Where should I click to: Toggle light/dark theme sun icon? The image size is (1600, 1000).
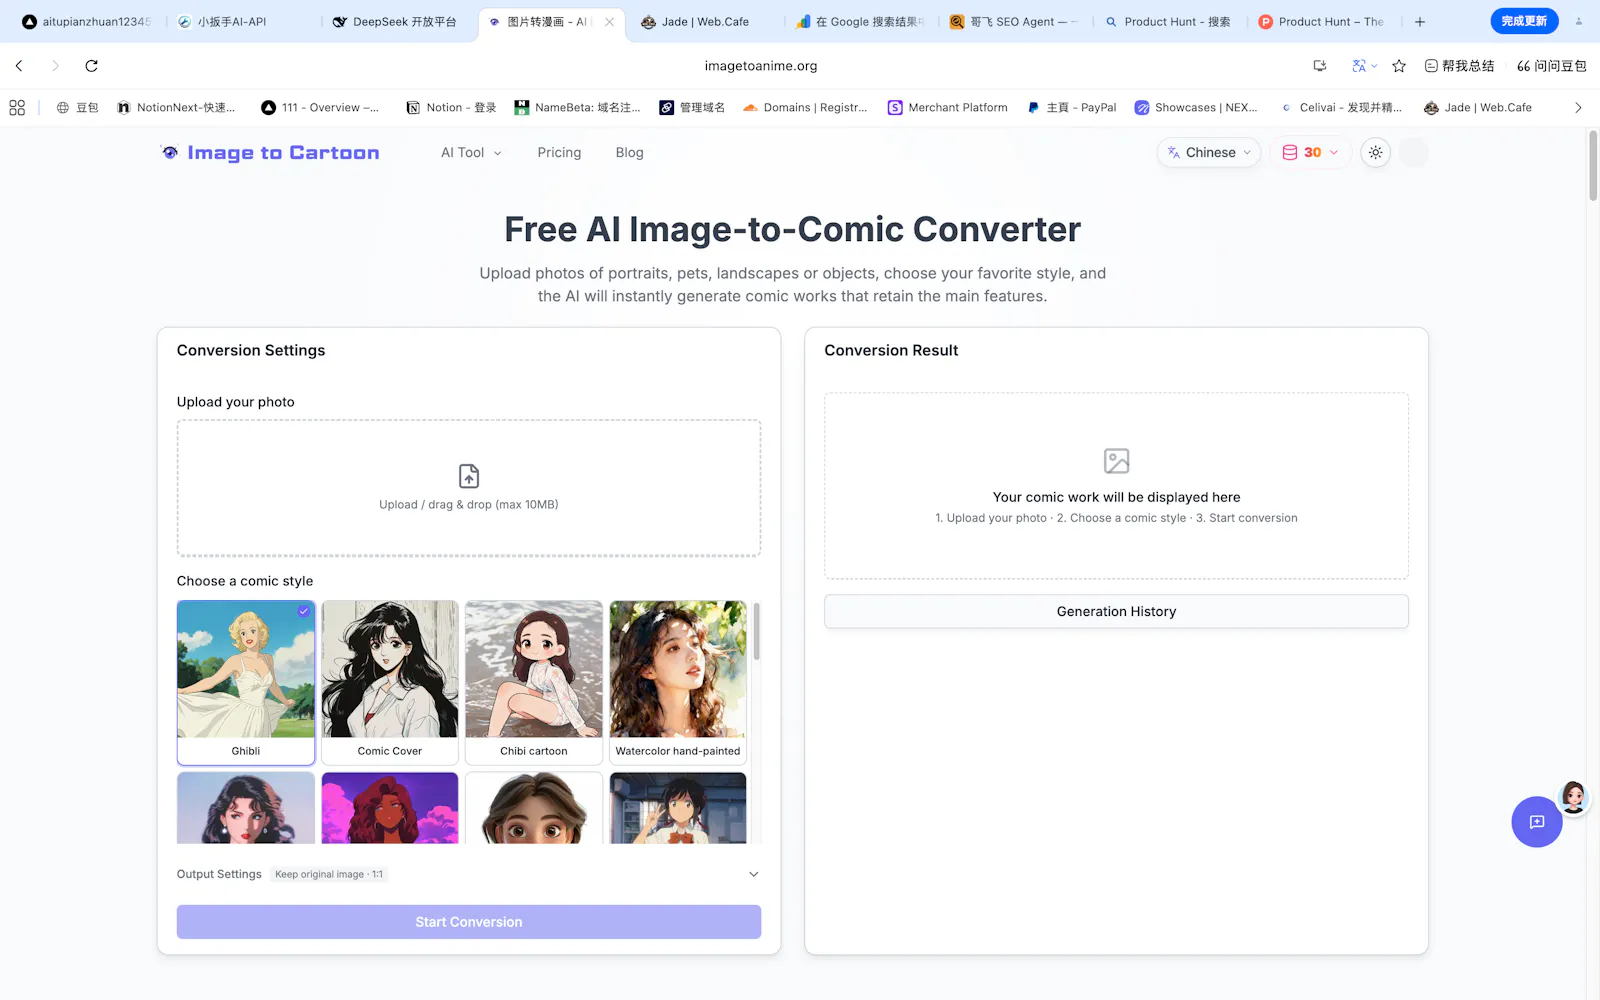(x=1376, y=153)
